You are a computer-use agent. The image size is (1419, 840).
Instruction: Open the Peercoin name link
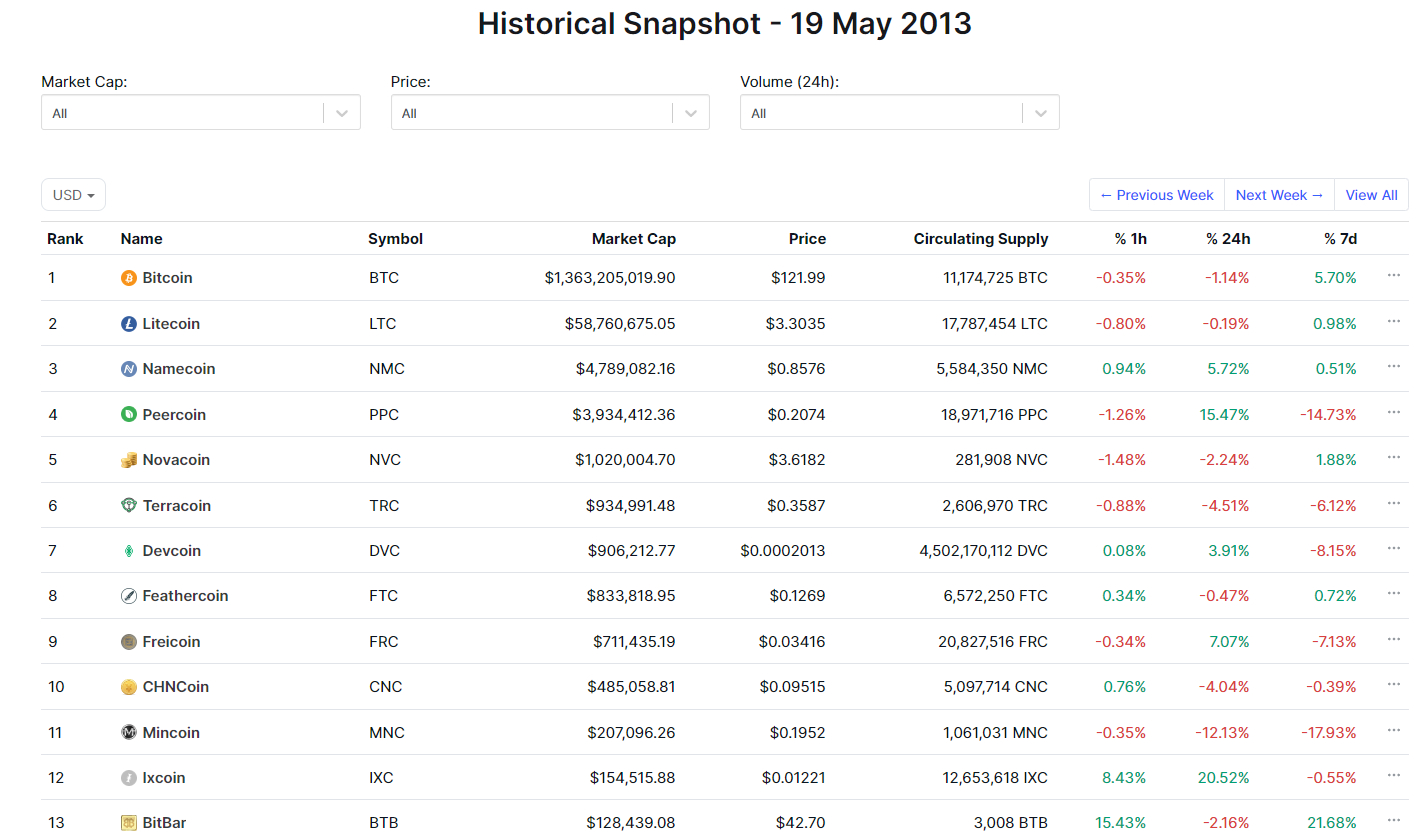click(174, 415)
